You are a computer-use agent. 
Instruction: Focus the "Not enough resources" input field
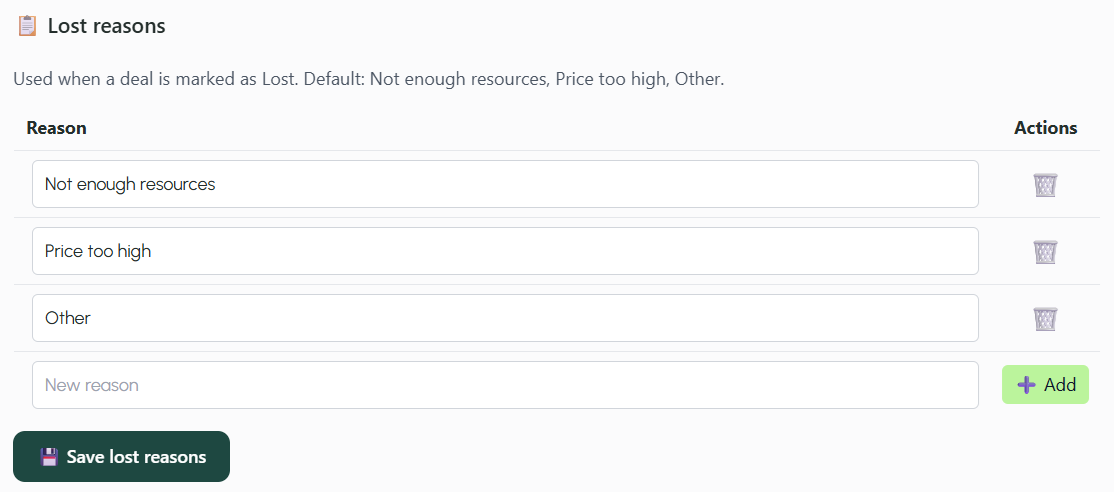505,184
